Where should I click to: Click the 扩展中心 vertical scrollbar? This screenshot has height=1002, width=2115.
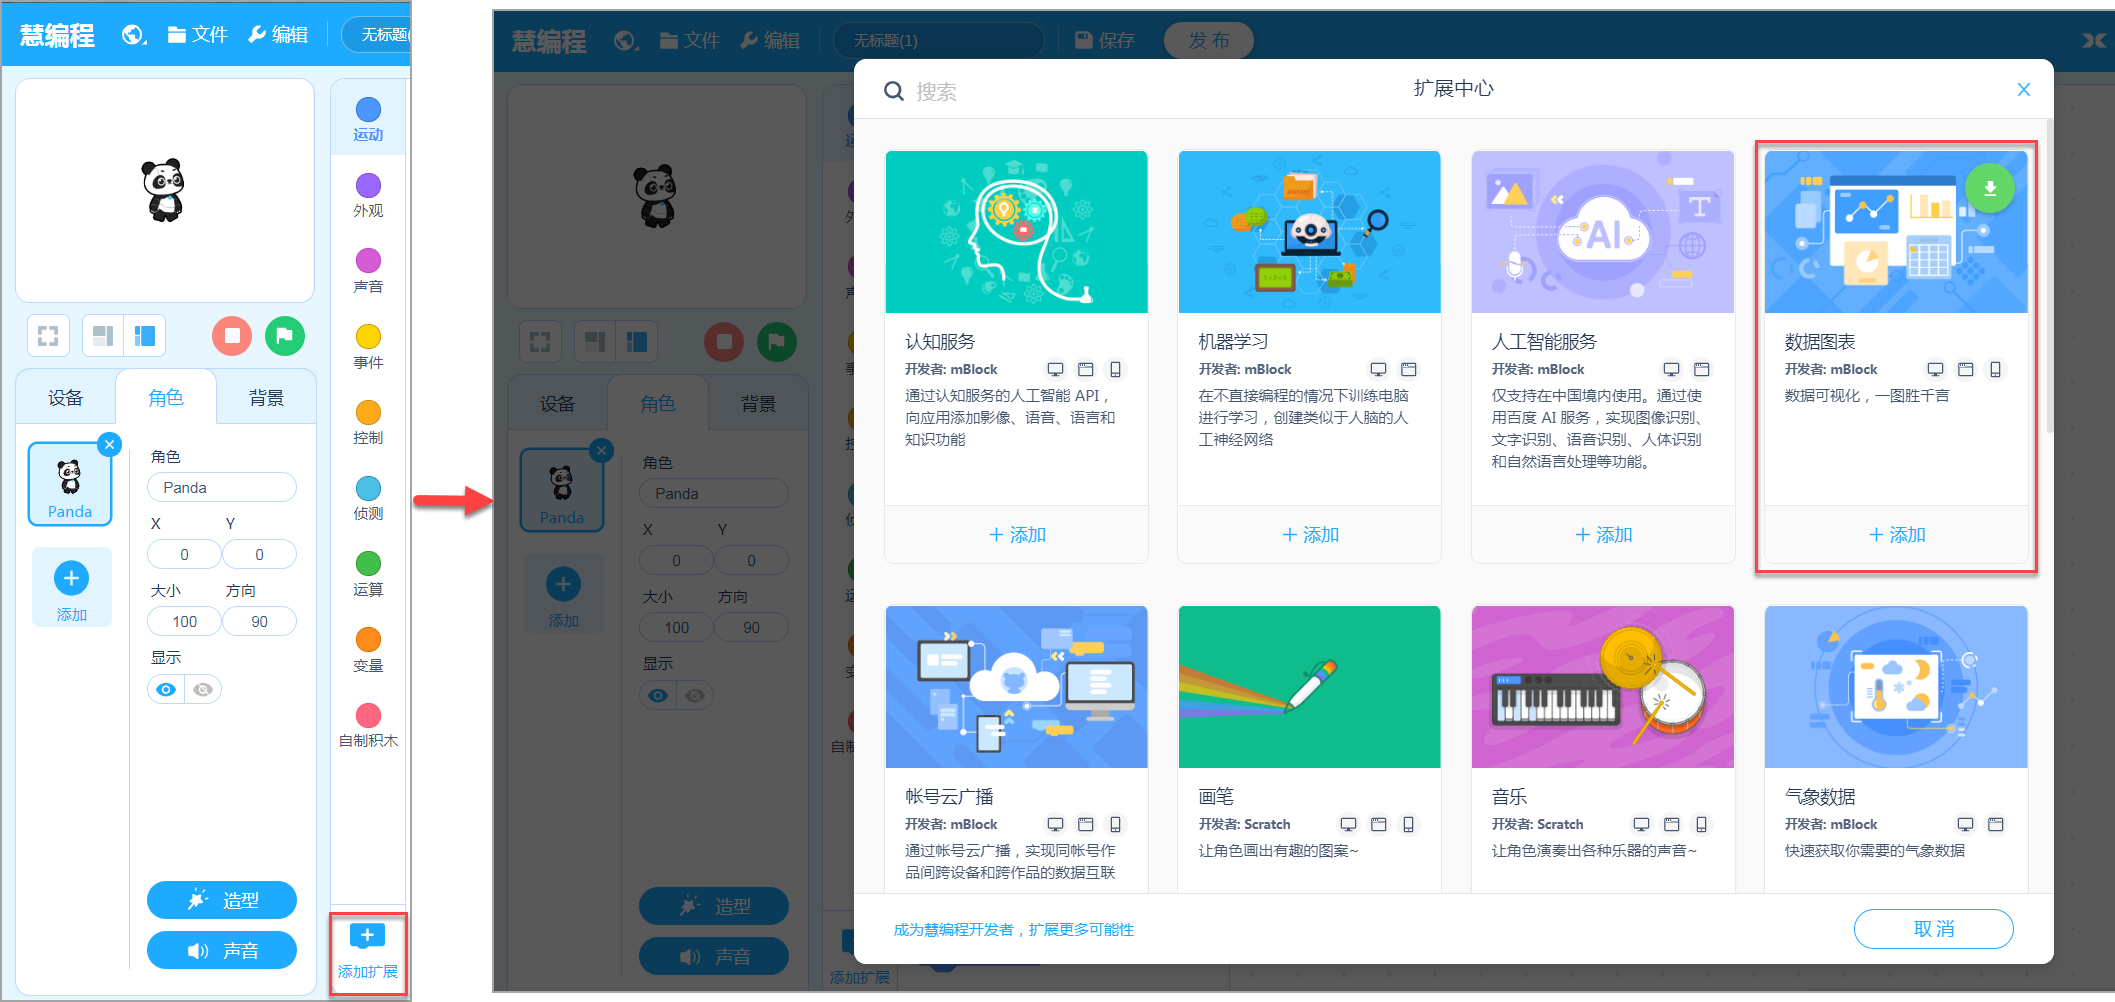tap(2048, 276)
